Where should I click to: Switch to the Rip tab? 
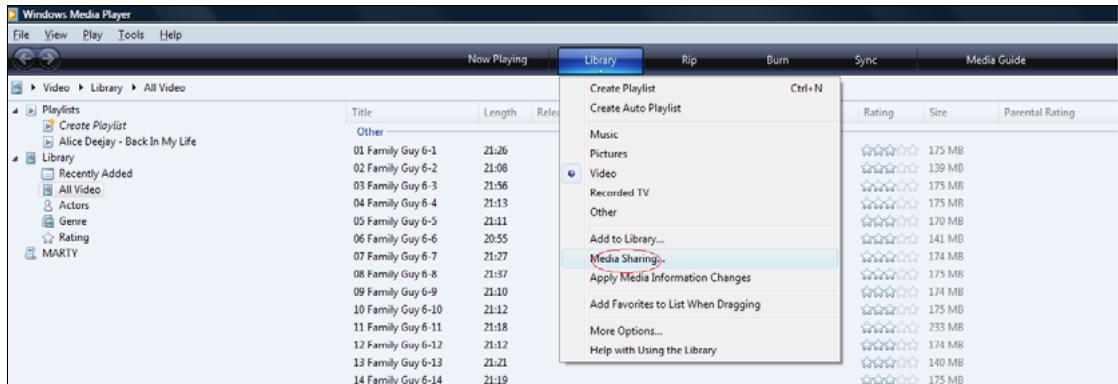[x=689, y=61]
